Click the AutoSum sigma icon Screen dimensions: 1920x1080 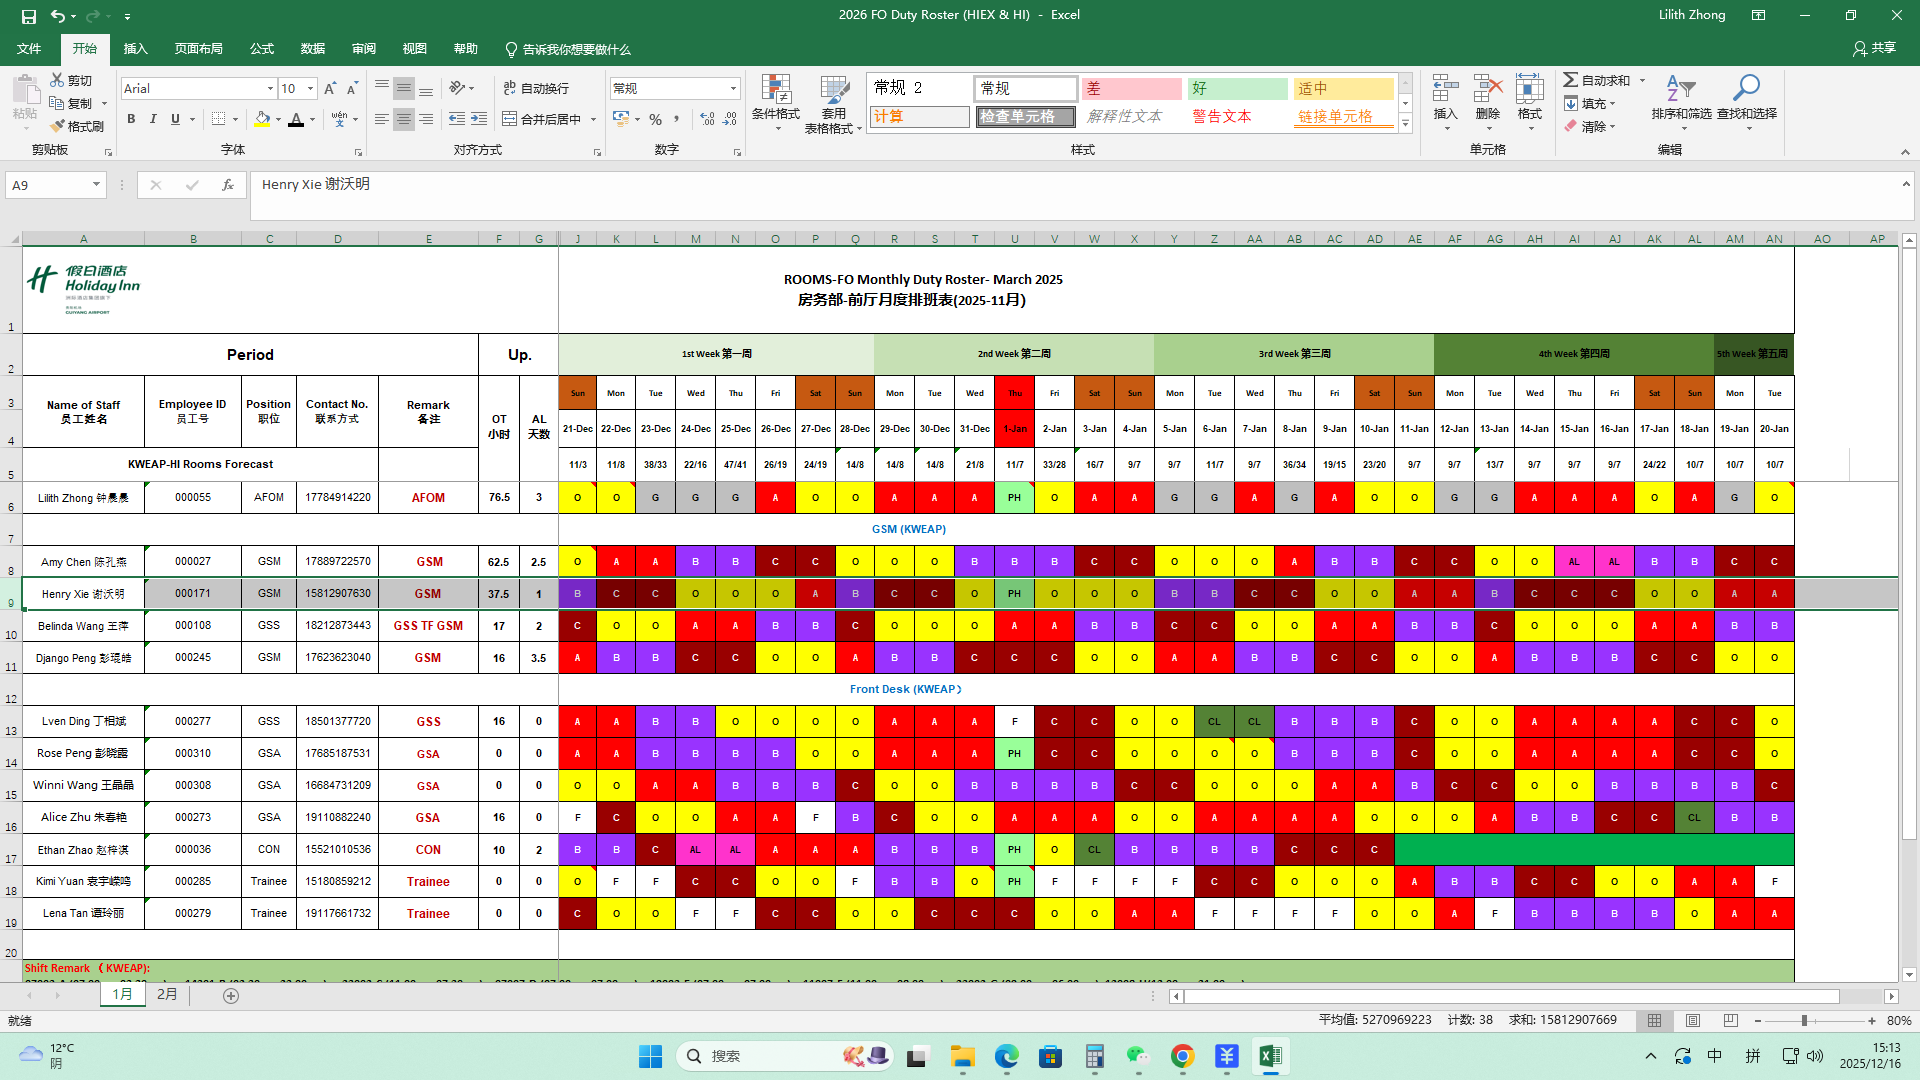point(1571,80)
